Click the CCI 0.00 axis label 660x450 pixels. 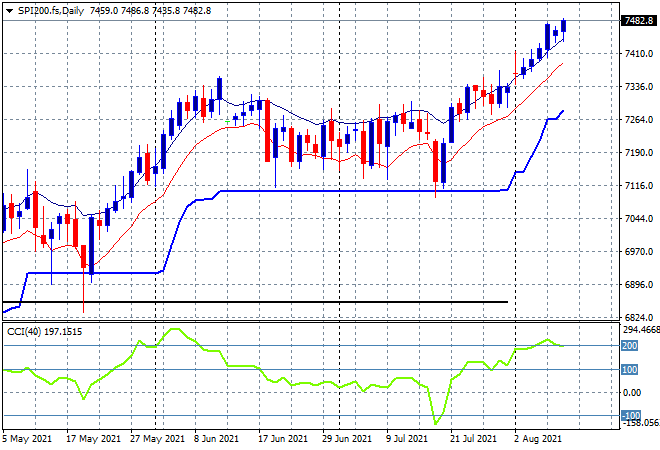[x=632, y=393]
